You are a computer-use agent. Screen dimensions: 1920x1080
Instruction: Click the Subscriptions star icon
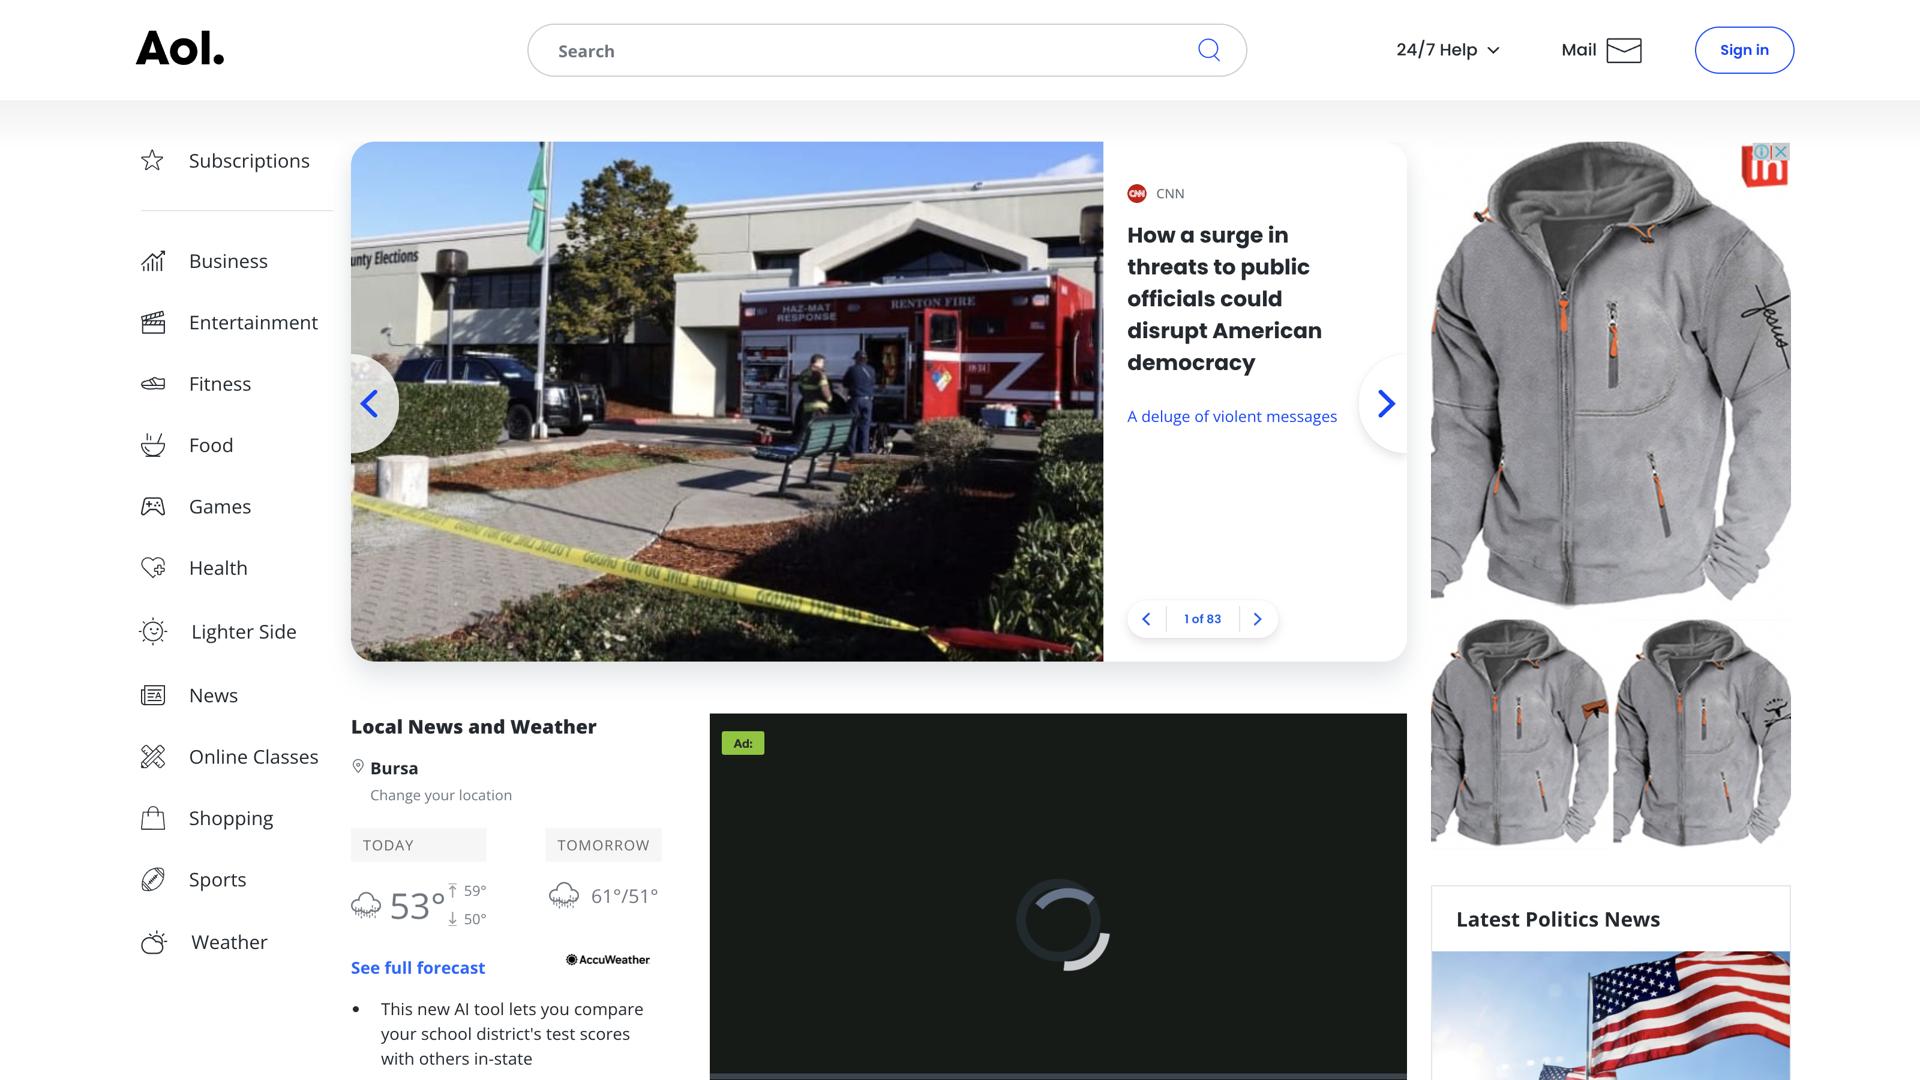coord(152,160)
